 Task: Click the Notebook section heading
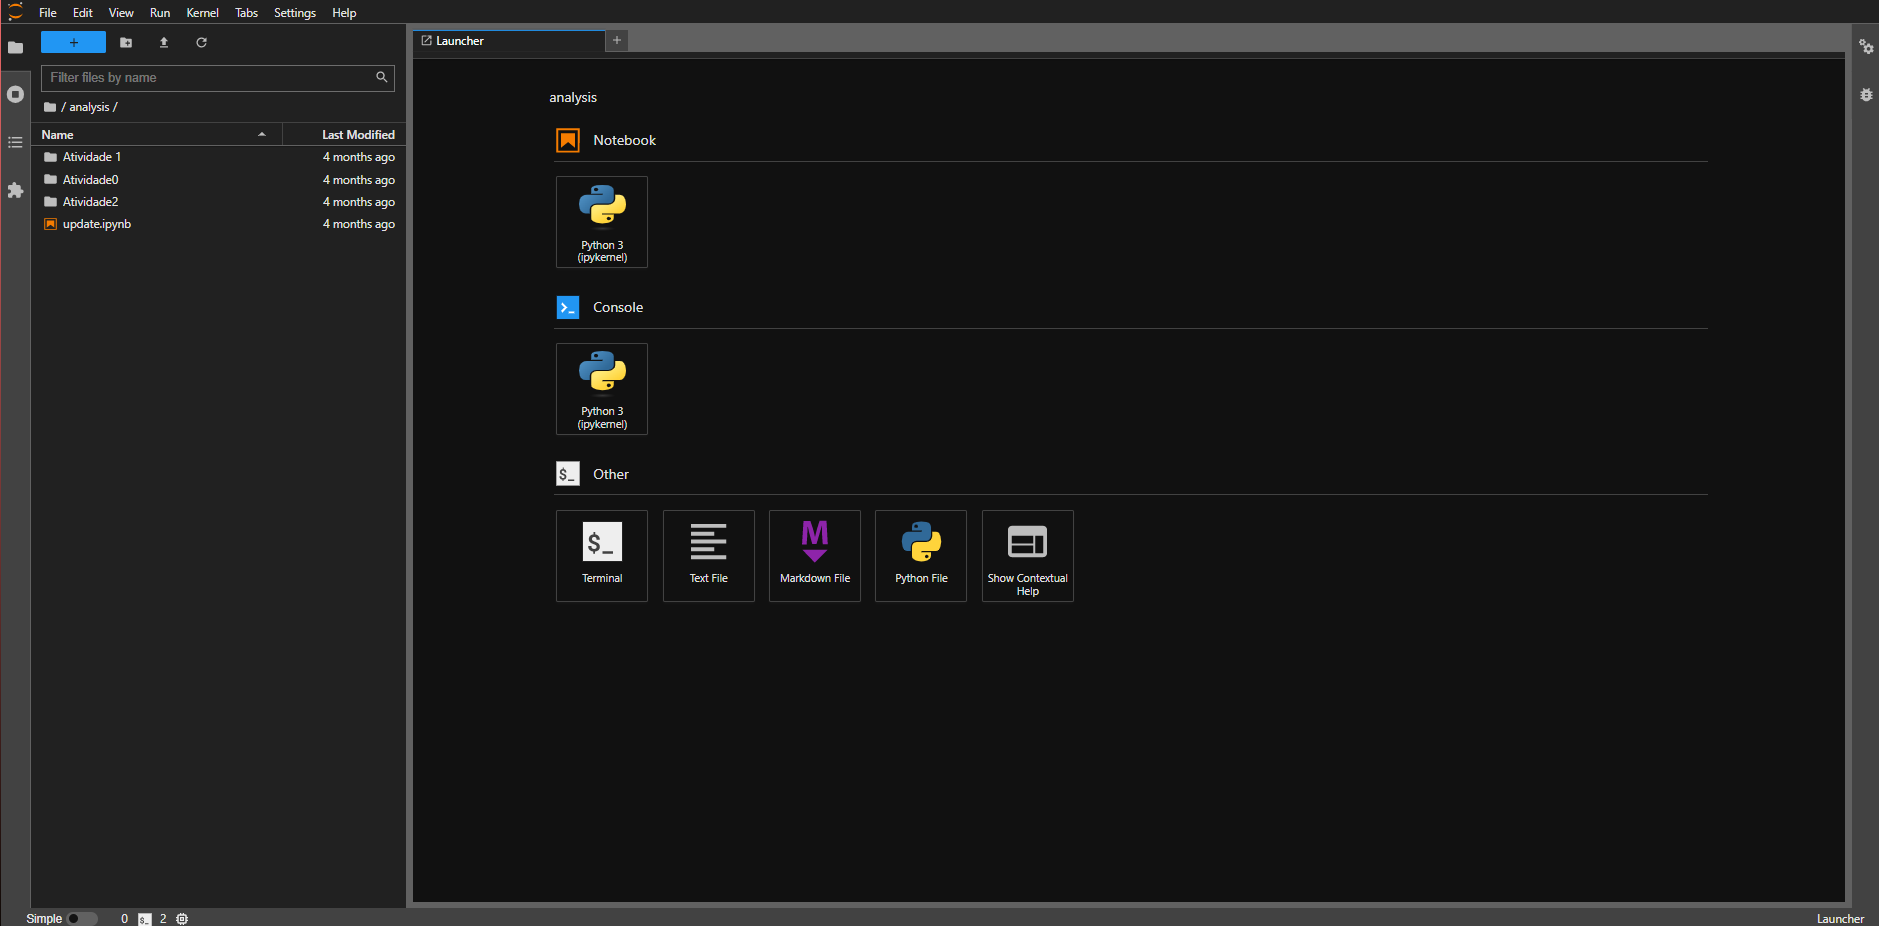tap(624, 140)
